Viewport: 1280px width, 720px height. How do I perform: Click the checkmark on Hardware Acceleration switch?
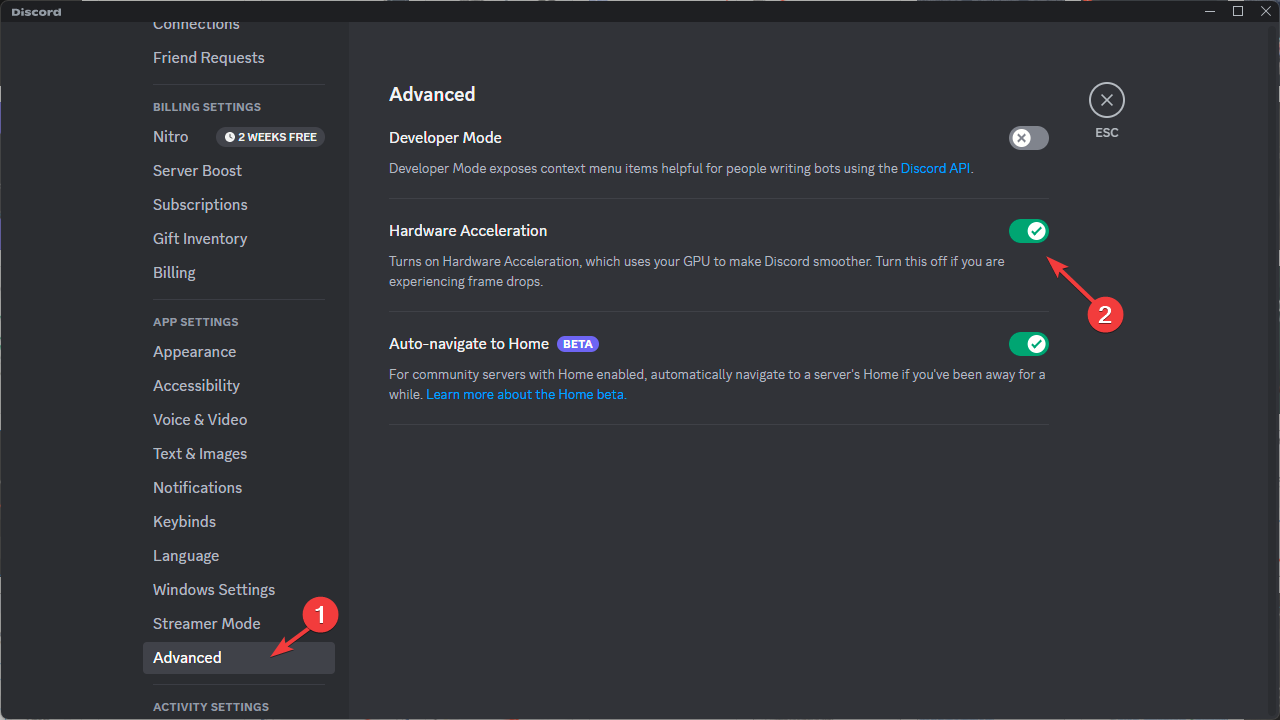tap(1035, 231)
